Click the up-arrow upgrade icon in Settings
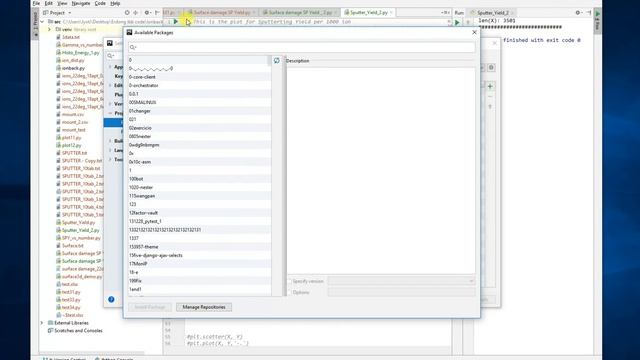640x360 pixels. 490,107
